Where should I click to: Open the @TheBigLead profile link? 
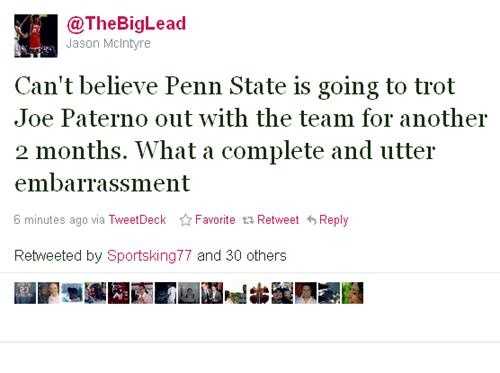click(x=126, y=24)
